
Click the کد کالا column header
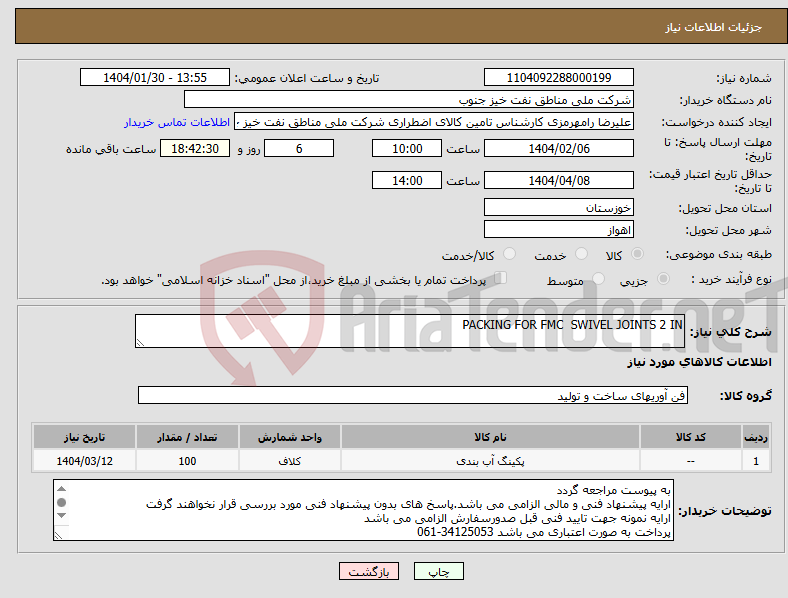(x=691, y=437)
